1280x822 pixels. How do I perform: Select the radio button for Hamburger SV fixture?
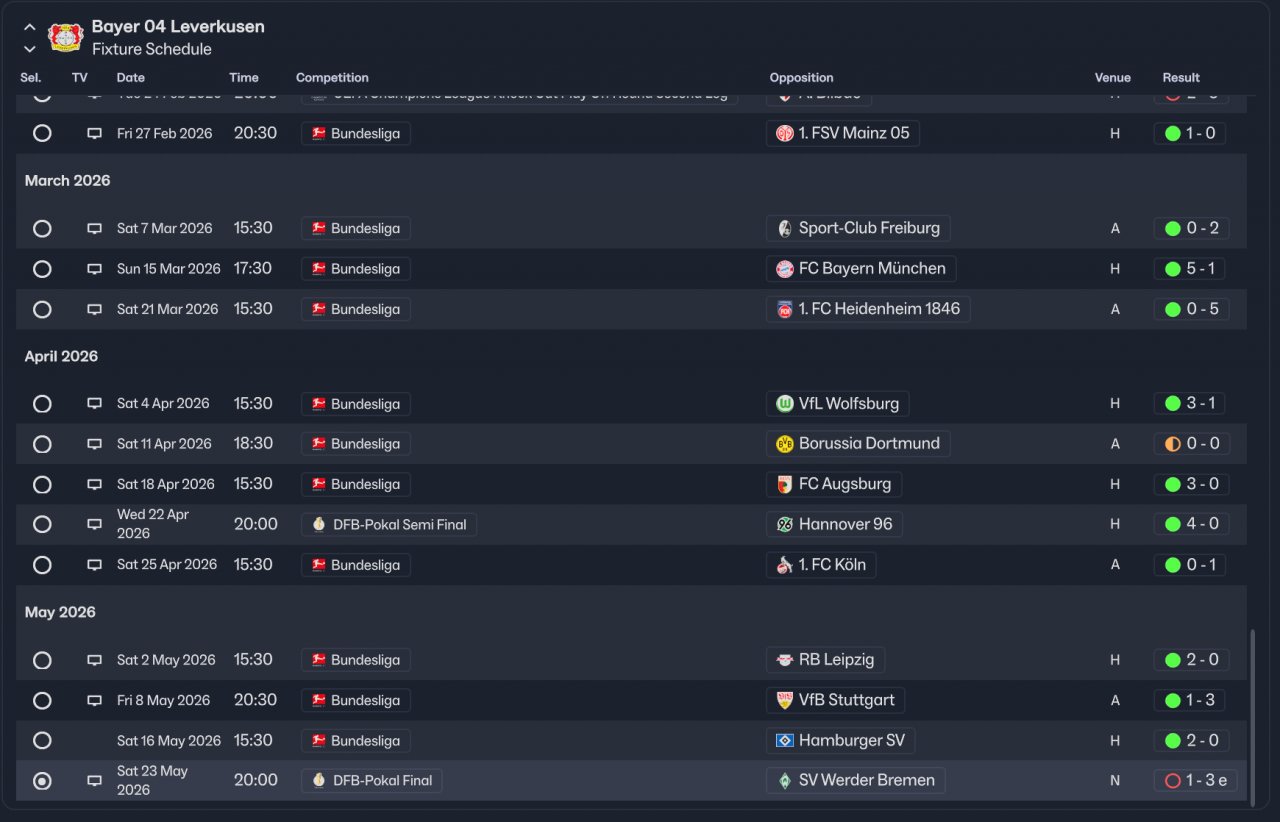[42, 741]
